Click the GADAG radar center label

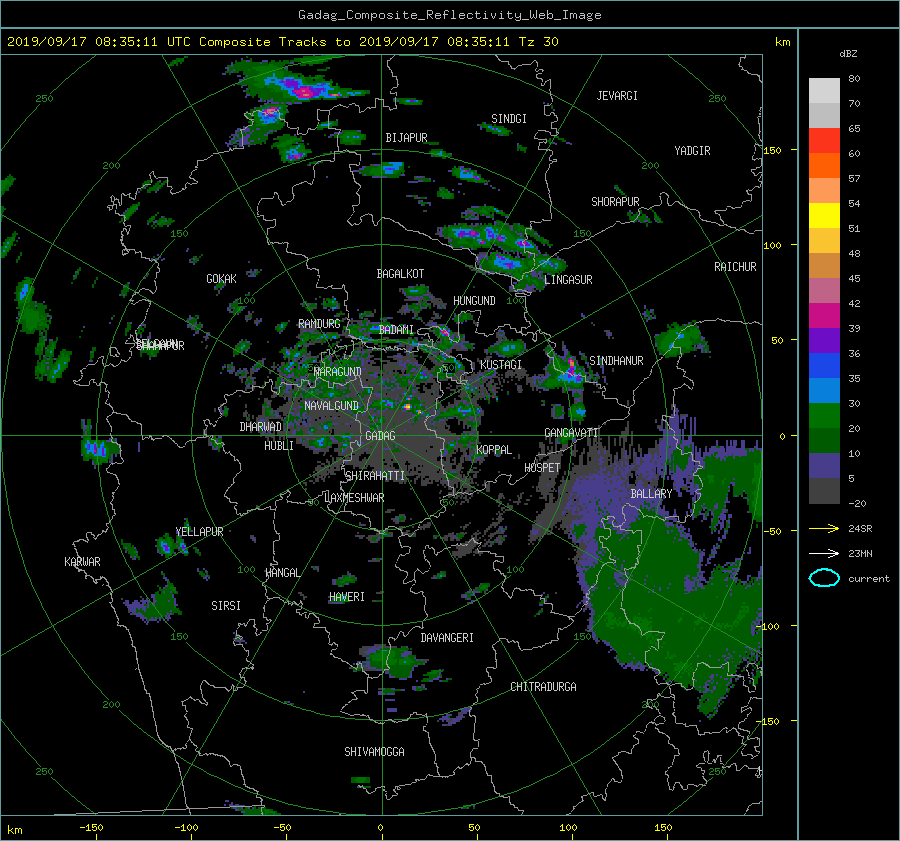pos(380,436)
